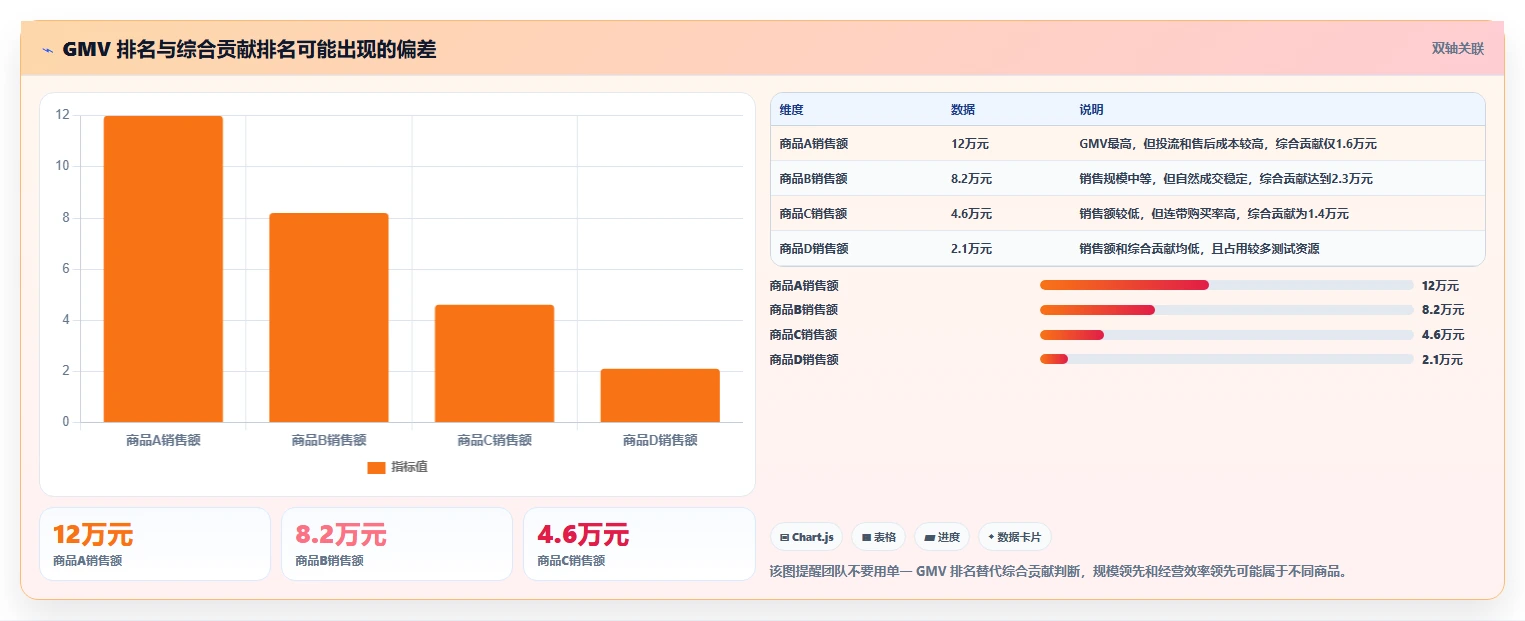The height and width of the screenshot is (621, 1525).
Task: Click the description starting GMV最高
Action: pos(1228,144)
